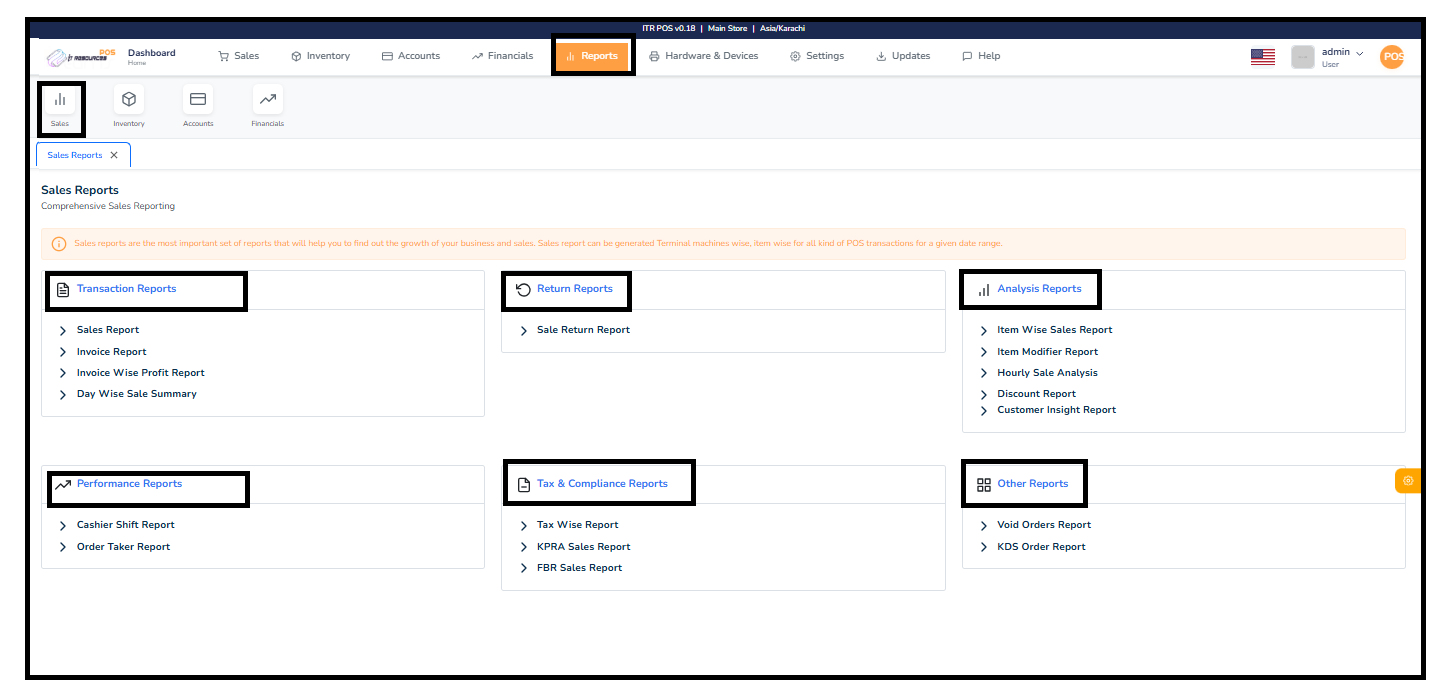Click the US flag language icon
This screenshot has height=688, width=1432.
point(1262,56)
